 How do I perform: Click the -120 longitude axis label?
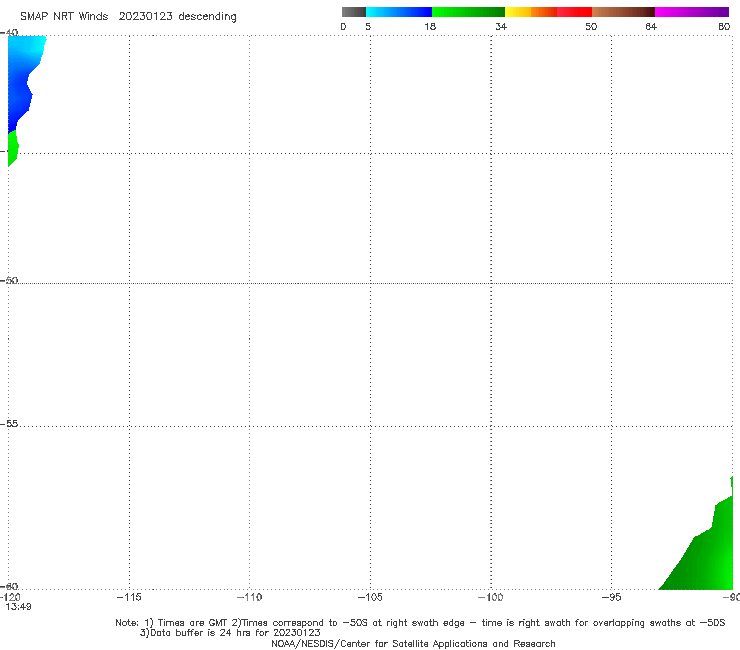[x=10, y=597]
